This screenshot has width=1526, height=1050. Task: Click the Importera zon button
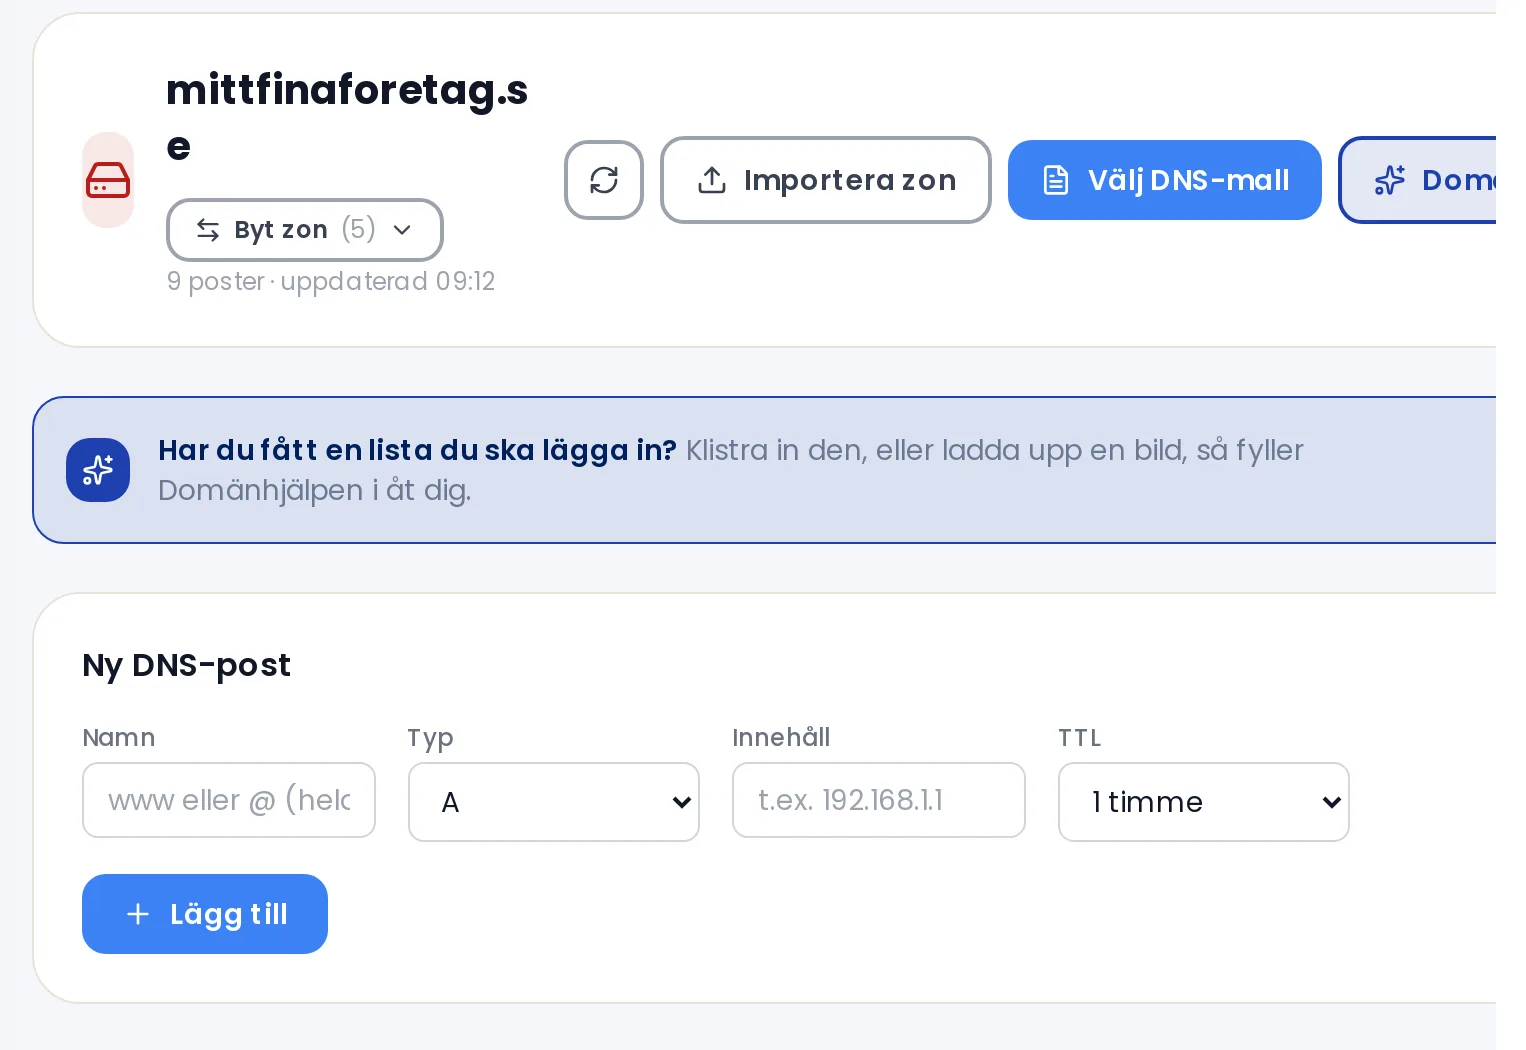point(826,180)
